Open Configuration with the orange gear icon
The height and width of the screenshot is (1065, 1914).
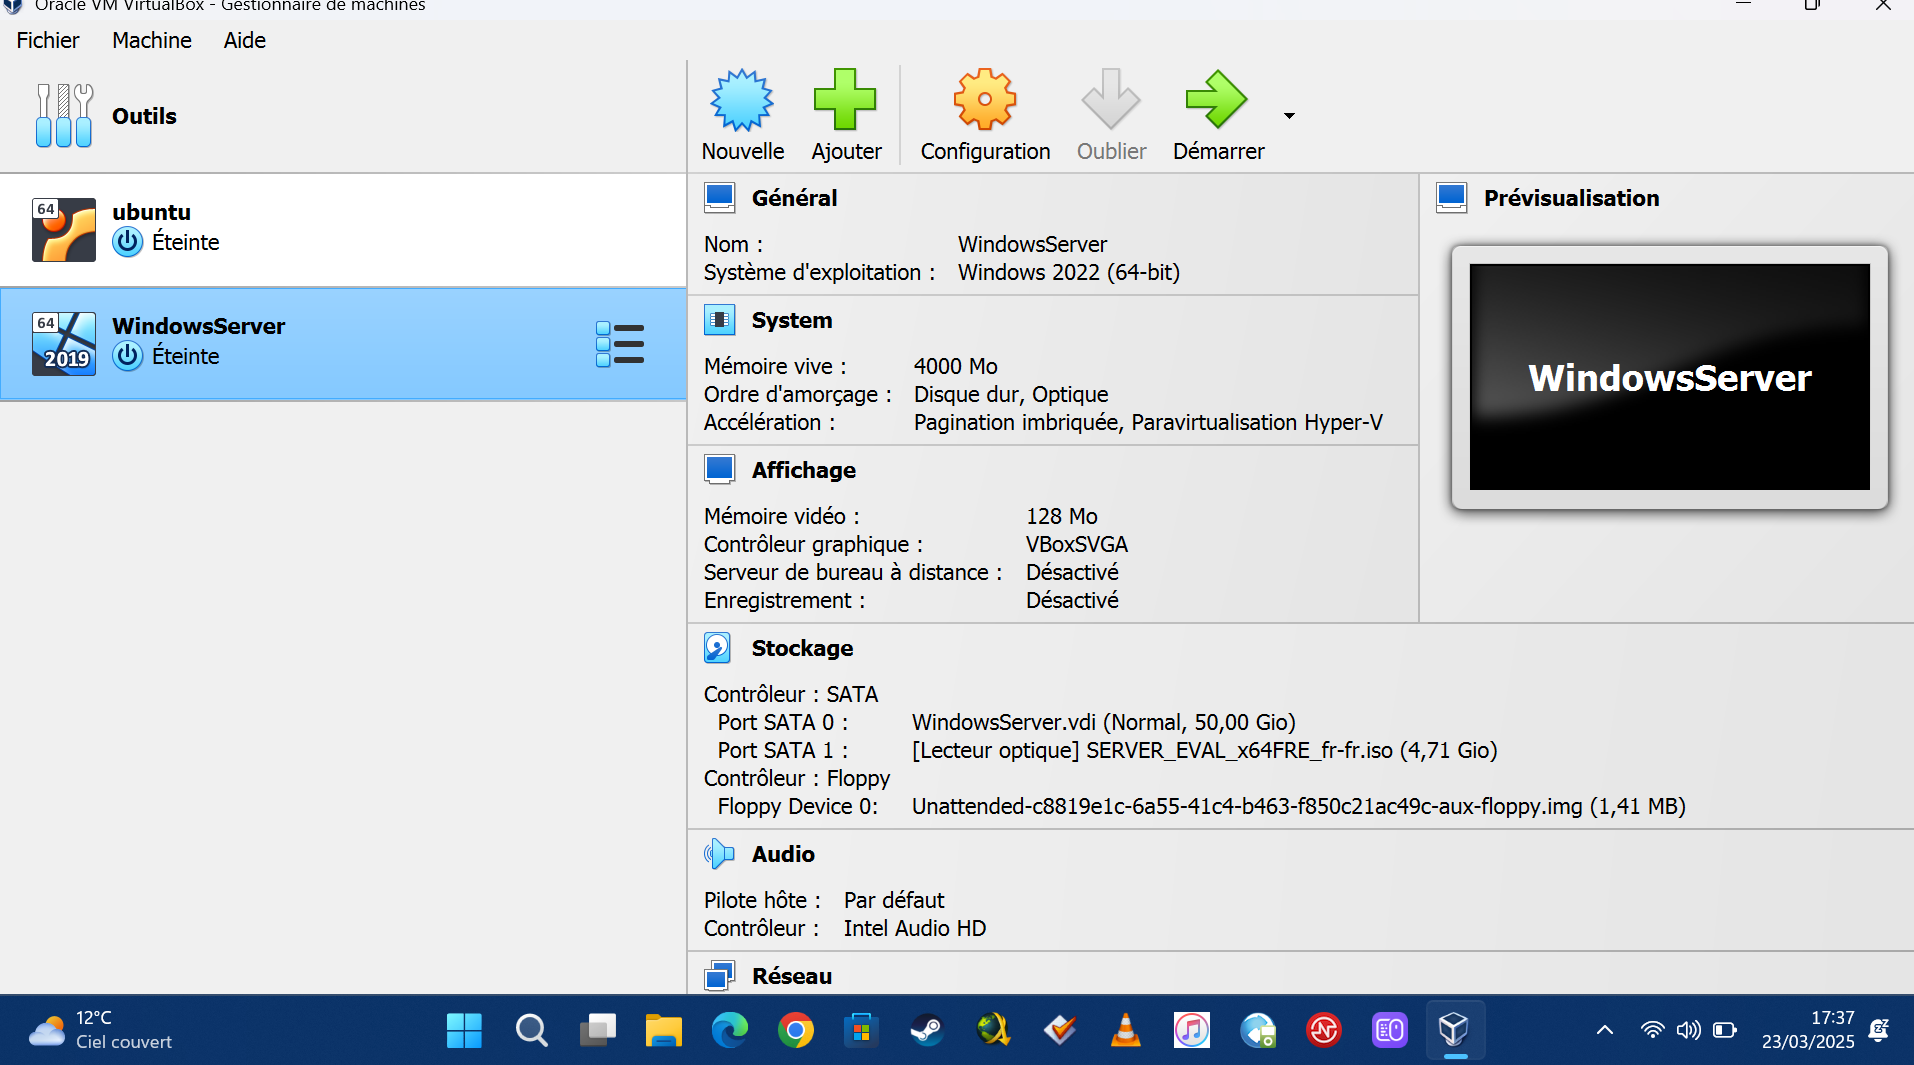(x=984, y=100)
